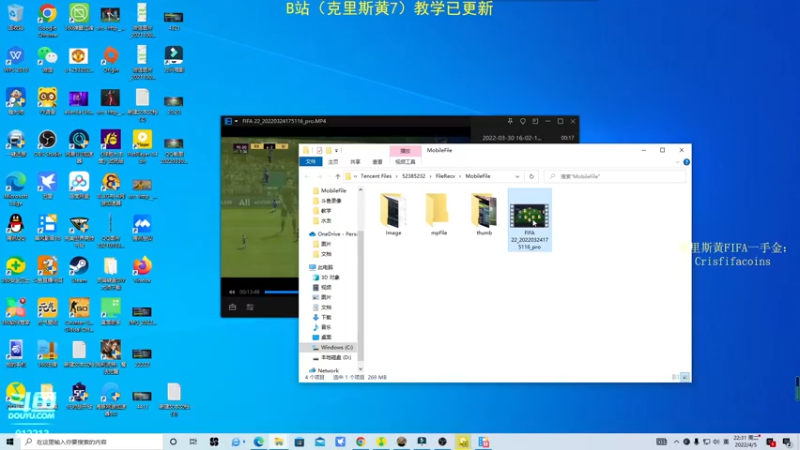Open the Windows Start menu

[x=10, y=442]
